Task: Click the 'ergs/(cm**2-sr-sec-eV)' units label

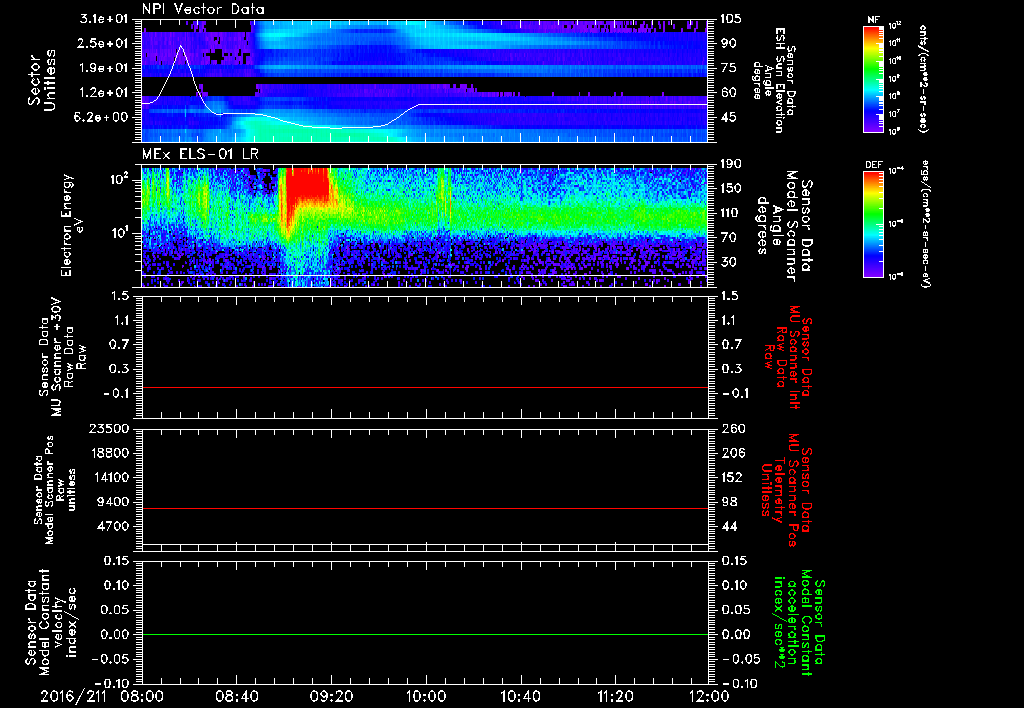Action: pos(925,224)
